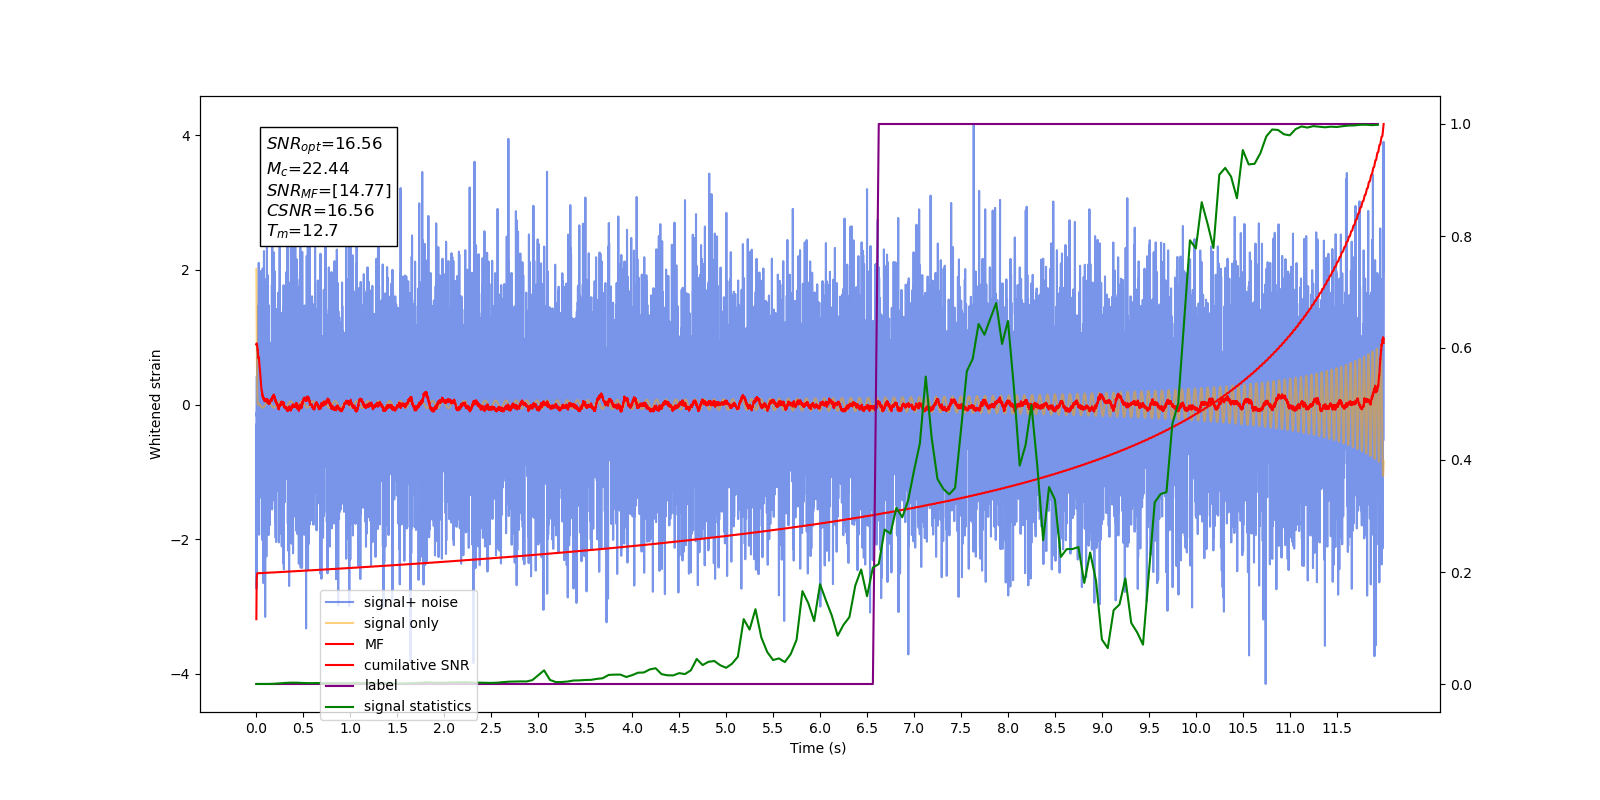Click right y-axis tick label 0.8
The image size is (1600, 800).
click(x=1461, y=237)
